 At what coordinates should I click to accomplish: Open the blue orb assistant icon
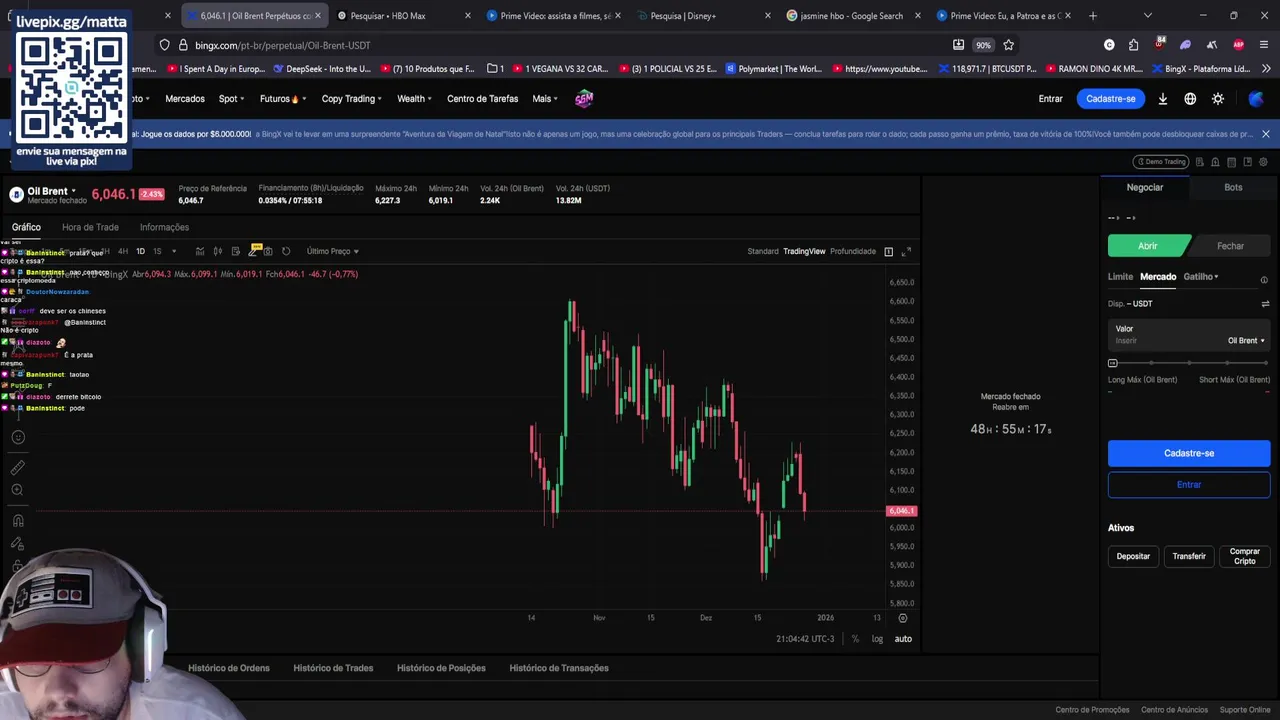tap(1256, 99)
